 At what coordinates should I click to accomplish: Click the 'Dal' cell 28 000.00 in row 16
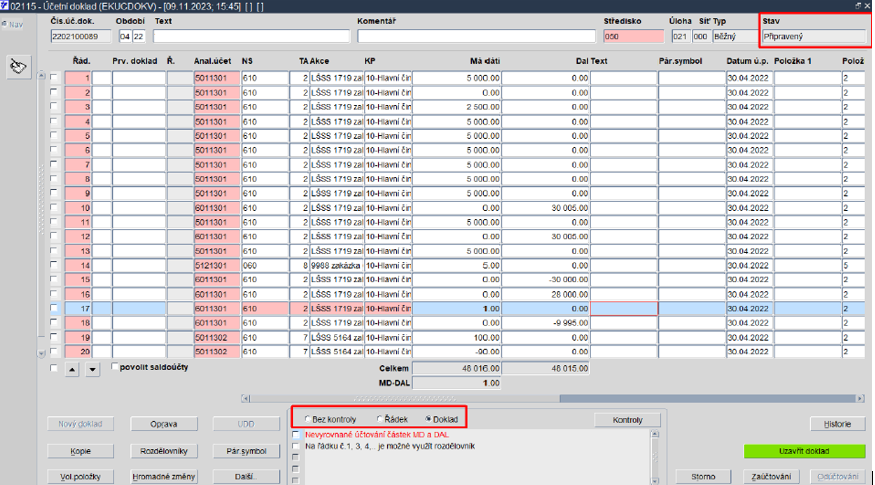pos(545,294)
